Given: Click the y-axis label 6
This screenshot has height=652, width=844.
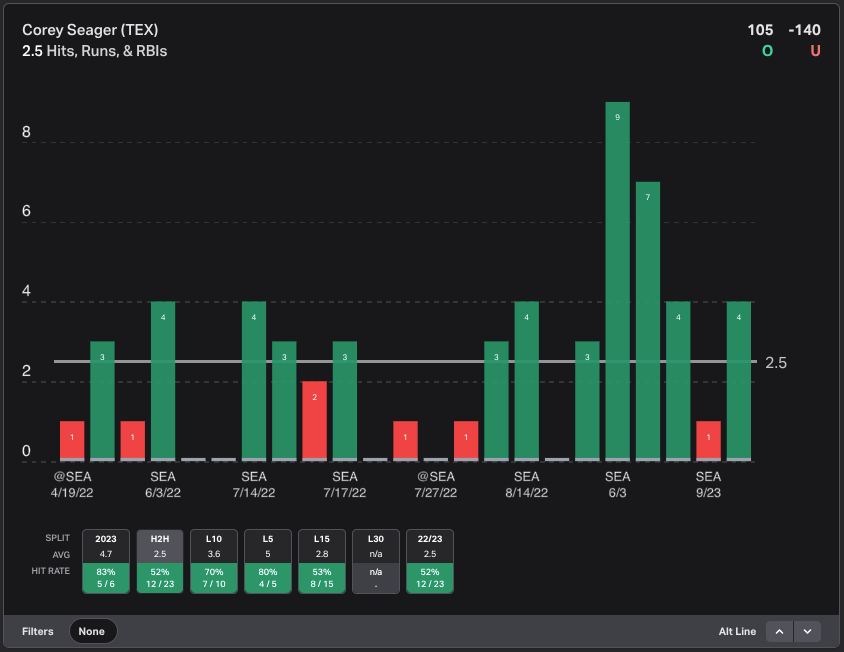Looking at the screenshot, I should [26, 211].
